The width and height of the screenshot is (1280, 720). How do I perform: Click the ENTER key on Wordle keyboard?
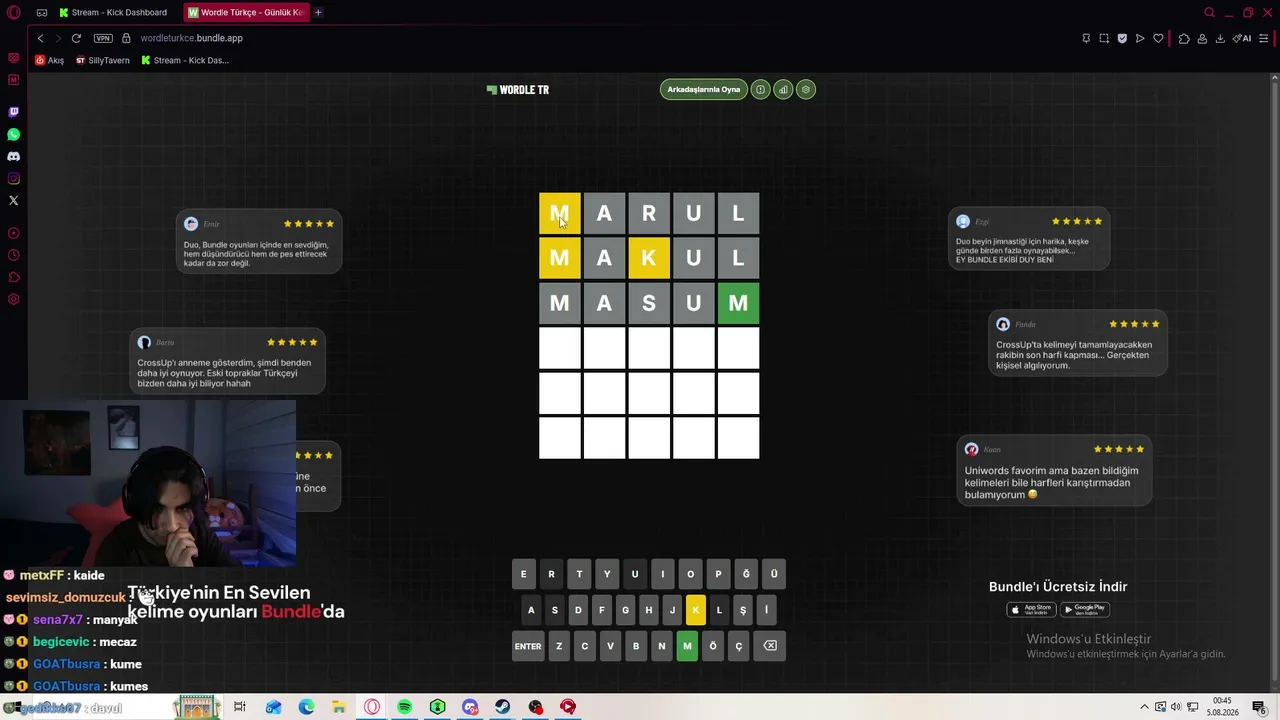tap(528, 646)
